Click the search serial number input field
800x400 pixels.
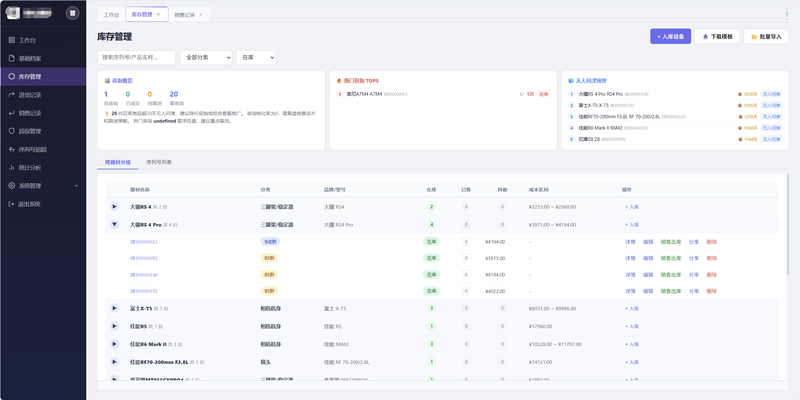[136, 58]
